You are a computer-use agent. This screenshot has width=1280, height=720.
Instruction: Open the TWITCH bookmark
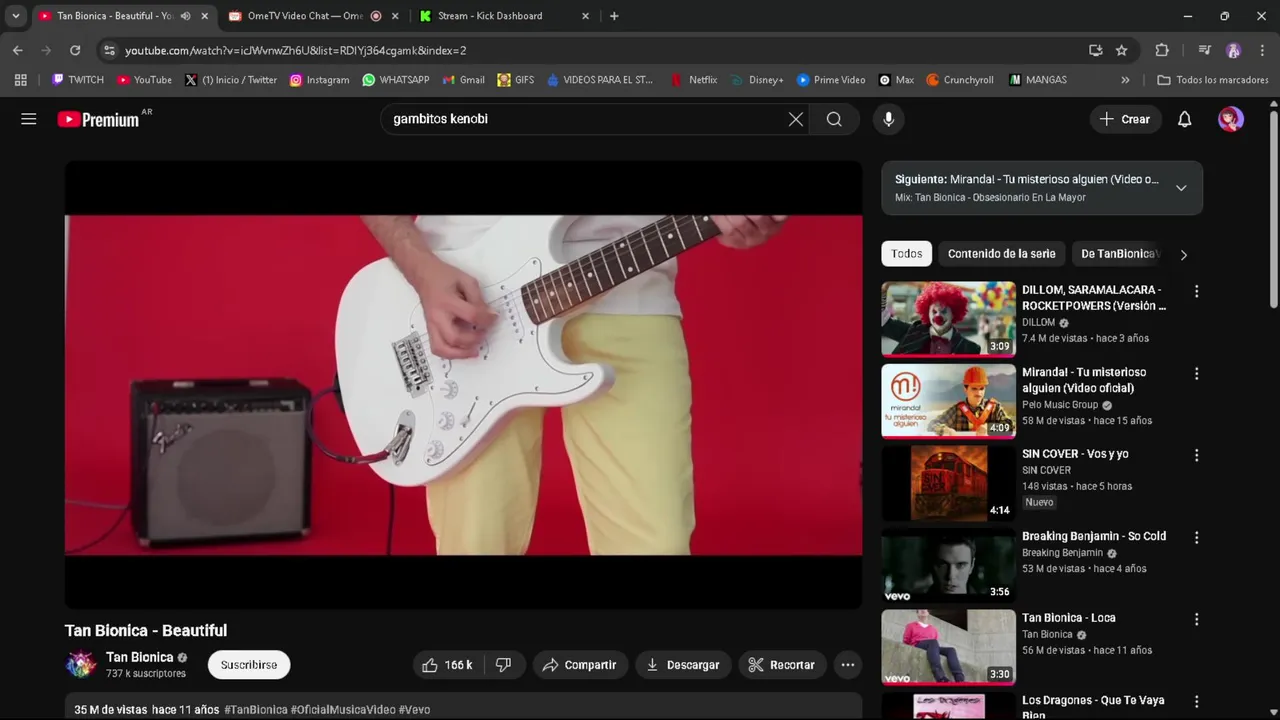click(78, 80)
